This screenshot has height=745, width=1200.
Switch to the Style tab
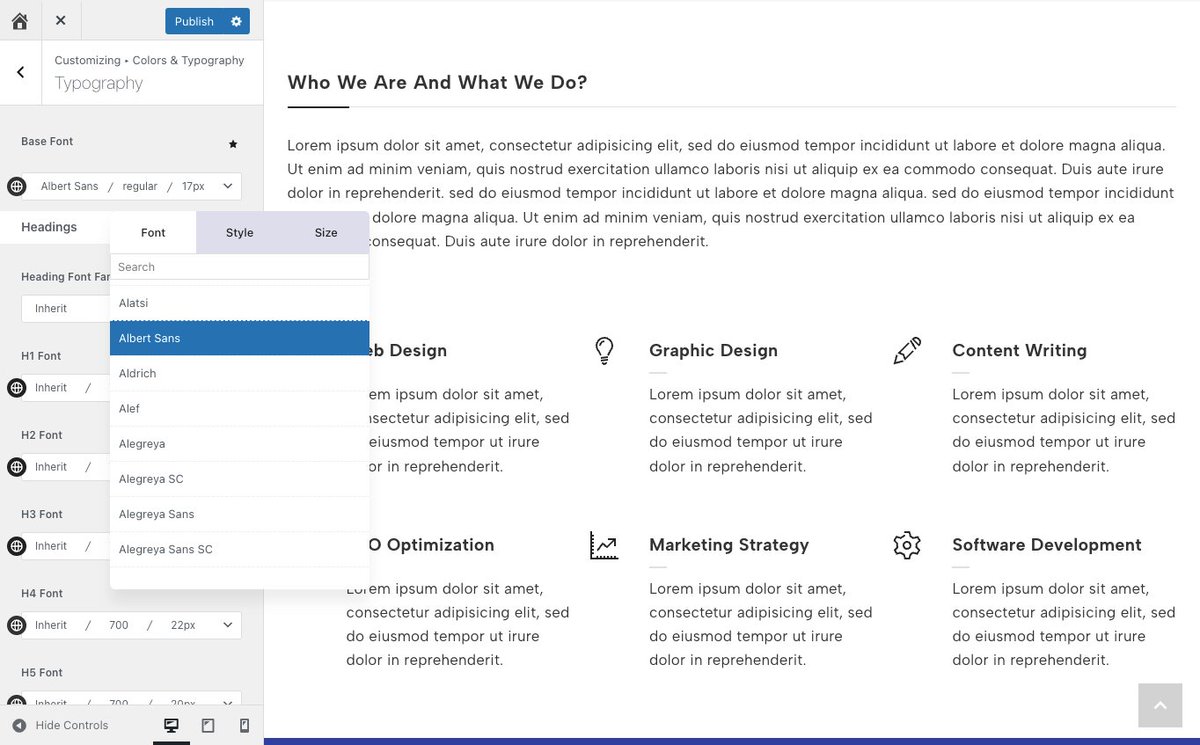point(240,232)
